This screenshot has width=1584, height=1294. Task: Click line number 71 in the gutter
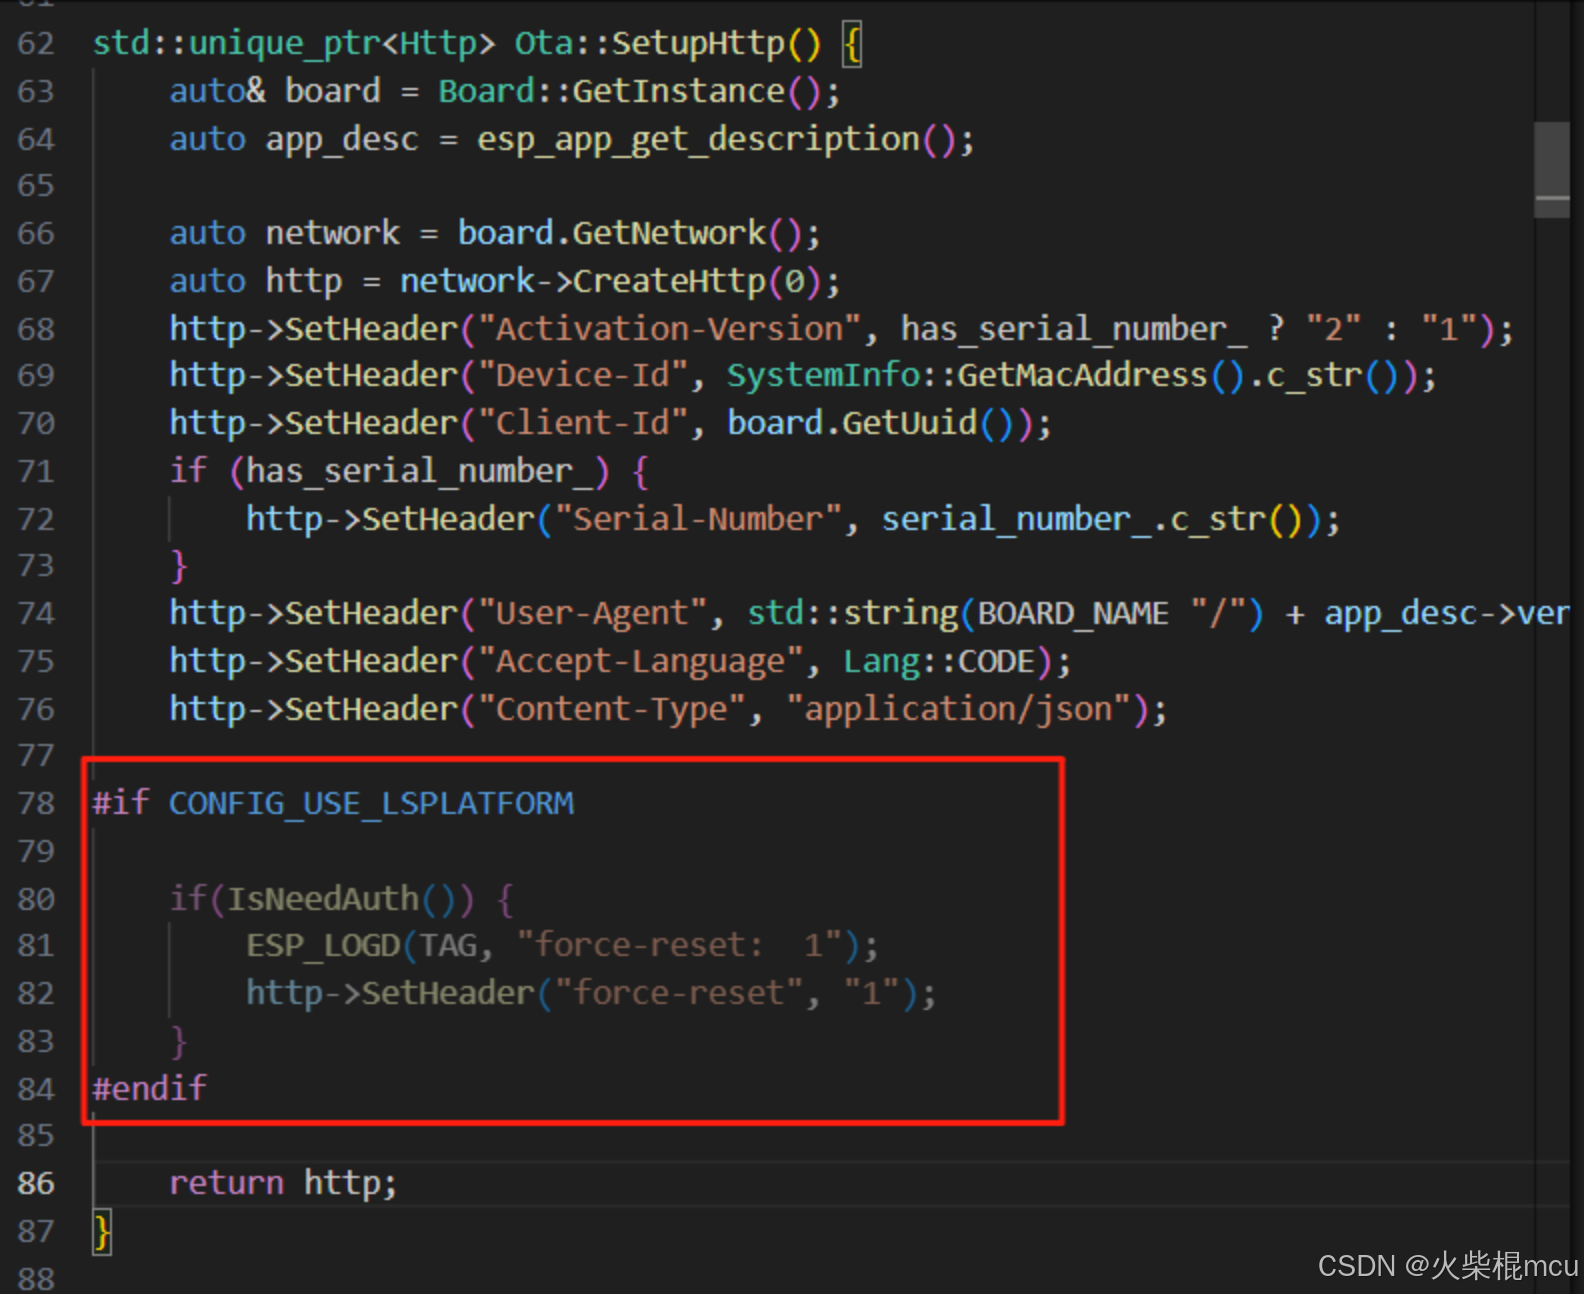pos(36,472)
